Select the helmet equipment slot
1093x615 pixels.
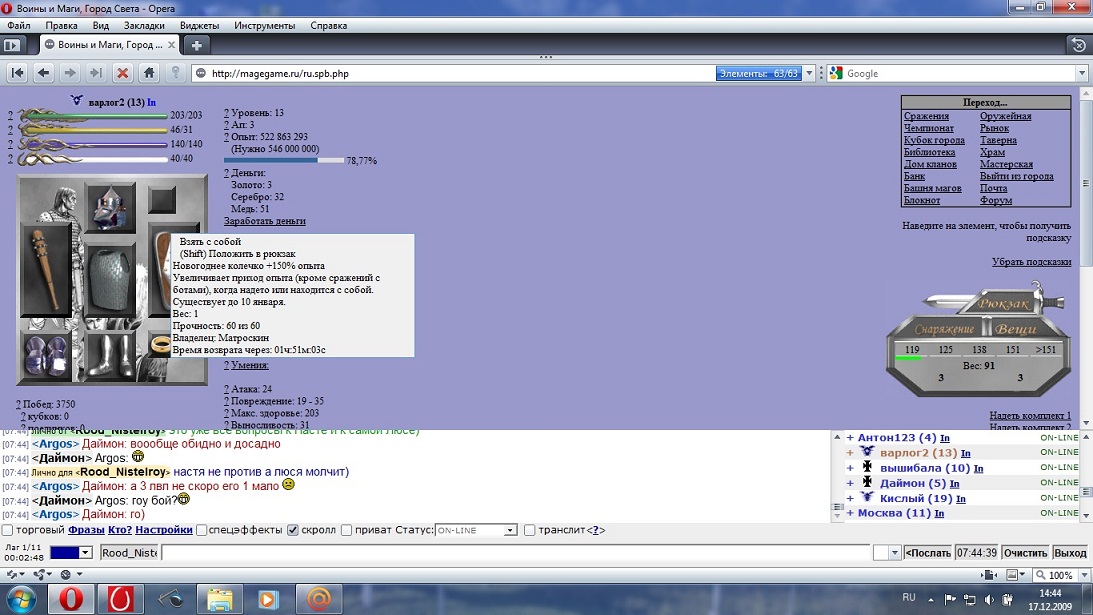[x=110, y=208]
